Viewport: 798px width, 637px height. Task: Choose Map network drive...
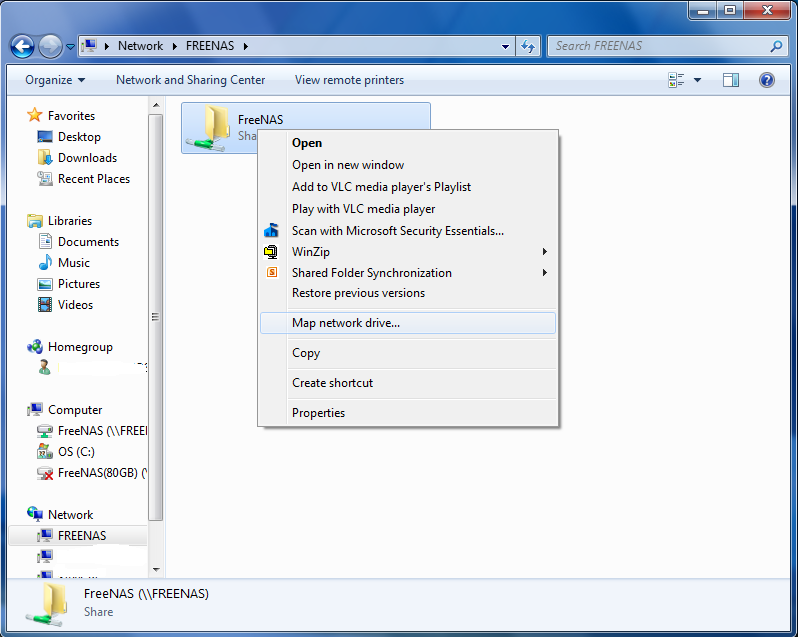click(408, 323)
